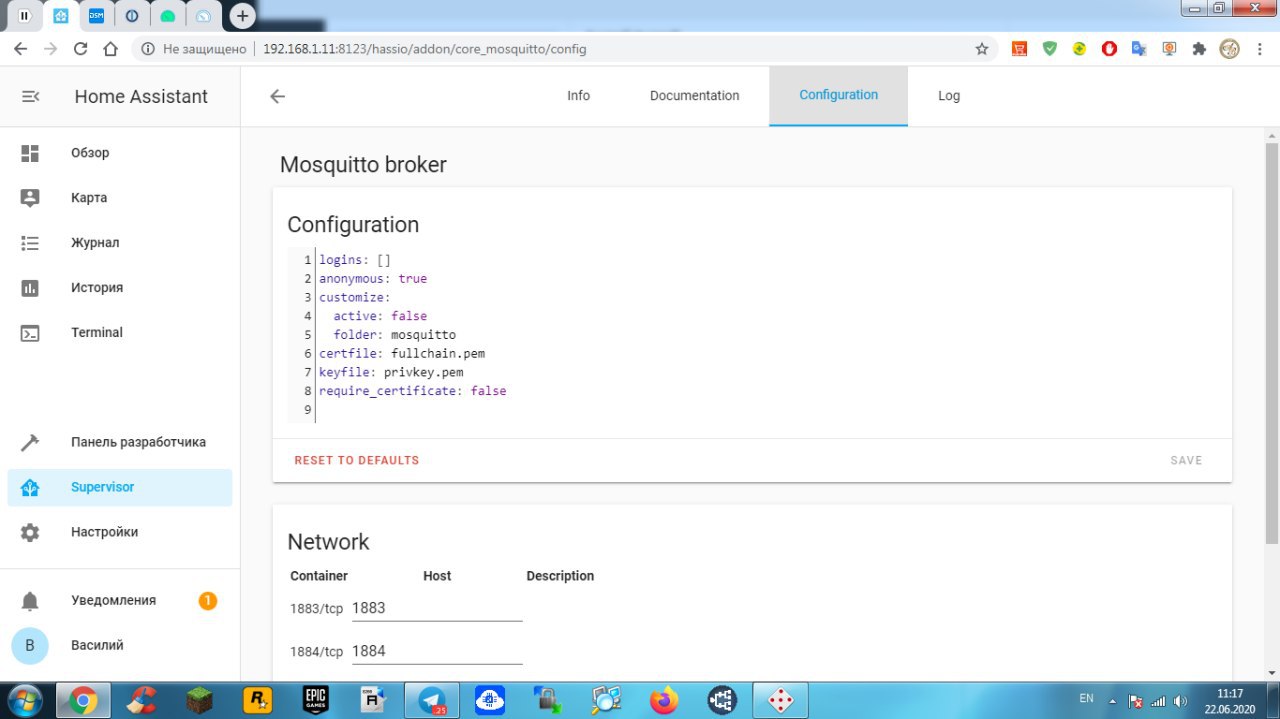Open Telegram from the taskbar
This screenshot has width=1280, height=719.
click(x=432, y=701)
